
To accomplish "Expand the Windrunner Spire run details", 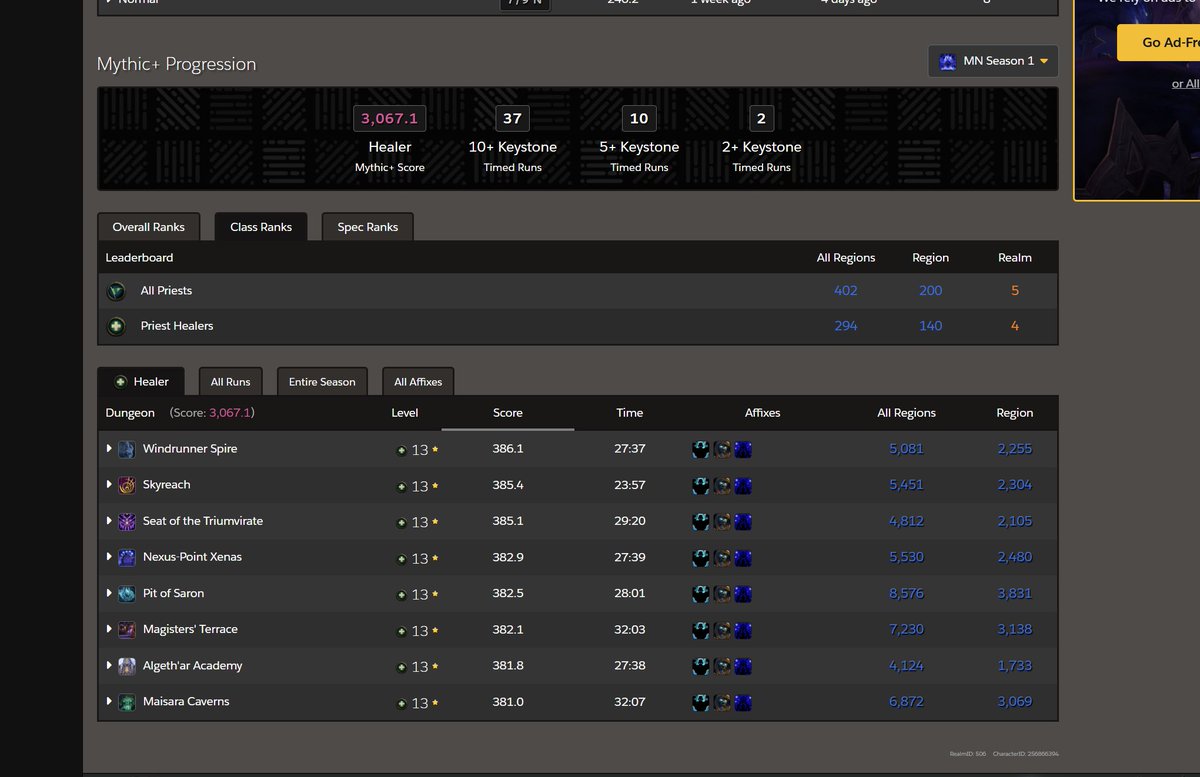I will click(109, 449).
